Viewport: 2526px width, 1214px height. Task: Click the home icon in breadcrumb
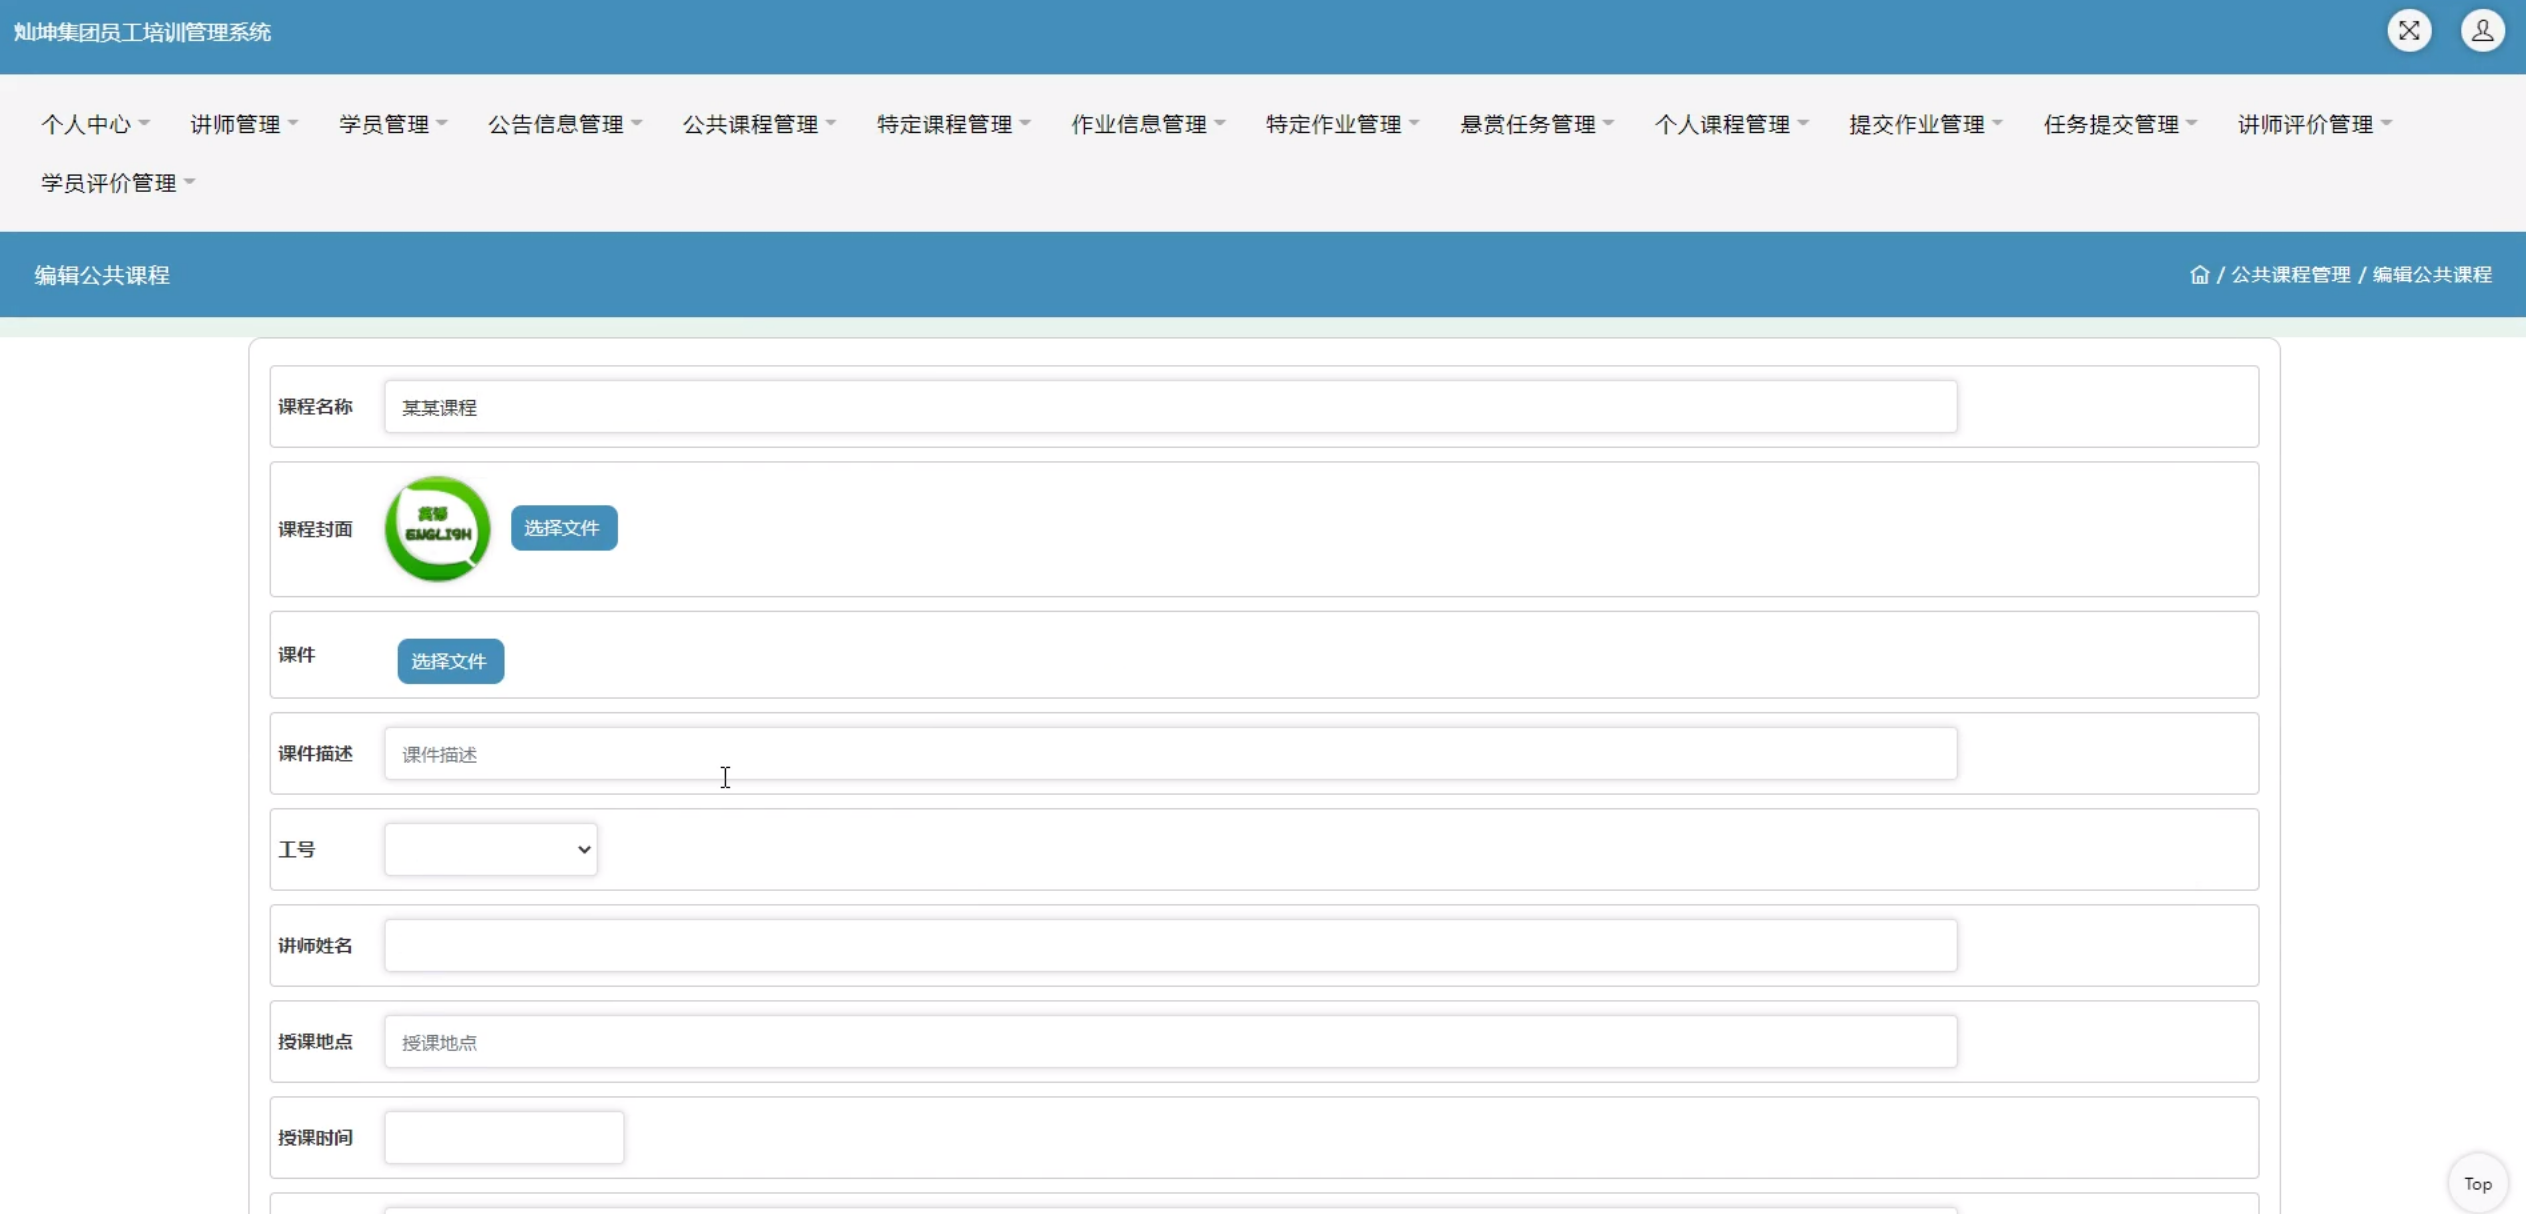pyautogui.click(x=2198, y=275)
